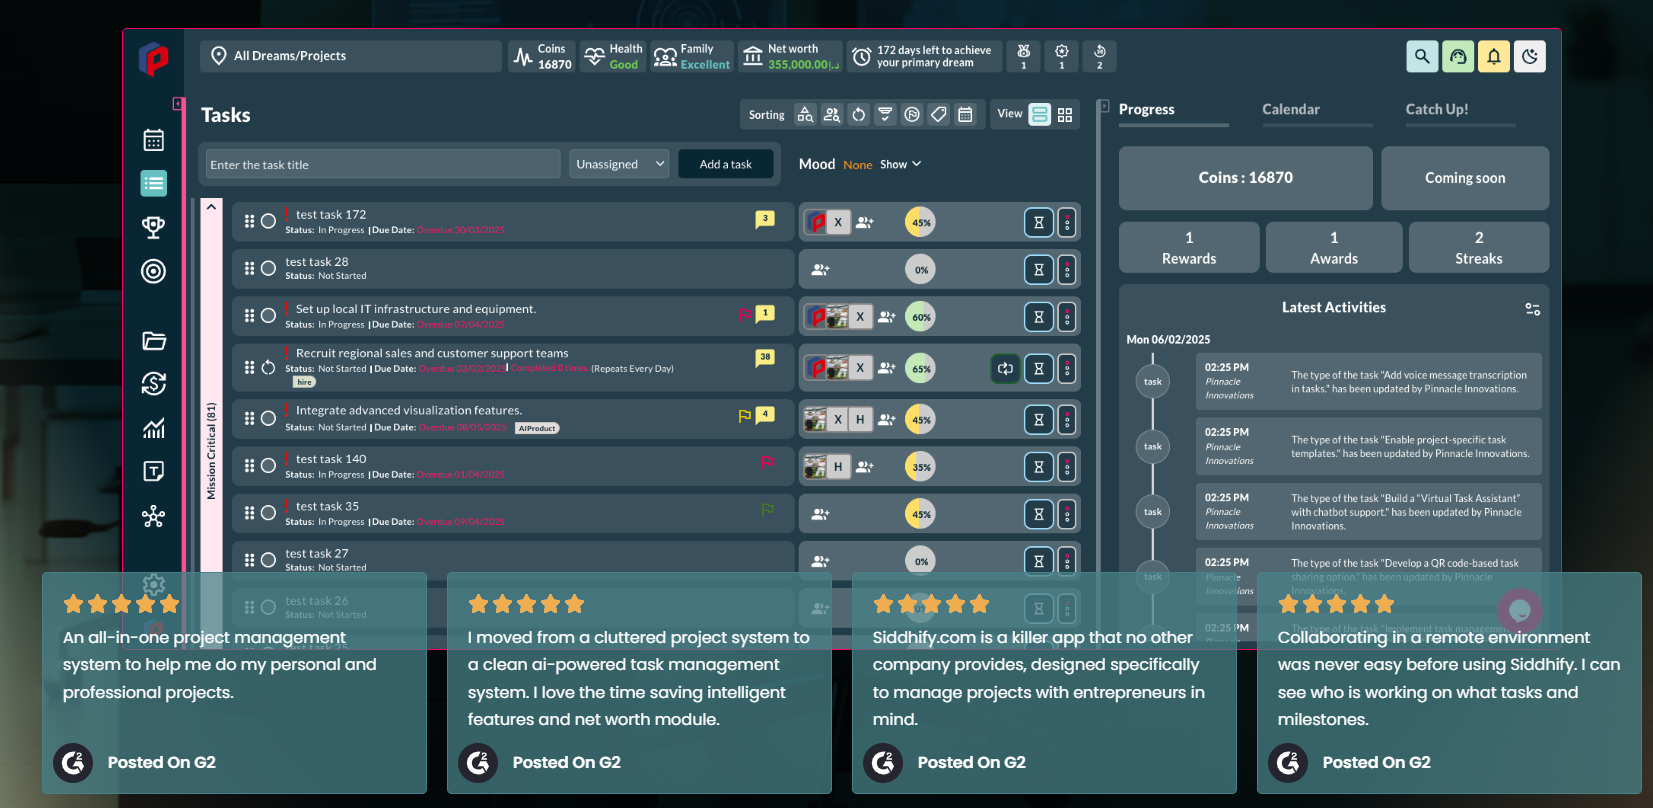This screenshot has height=810, width=1653.
Task: Collapse the Mission Critical group
Action: (211, 207)
